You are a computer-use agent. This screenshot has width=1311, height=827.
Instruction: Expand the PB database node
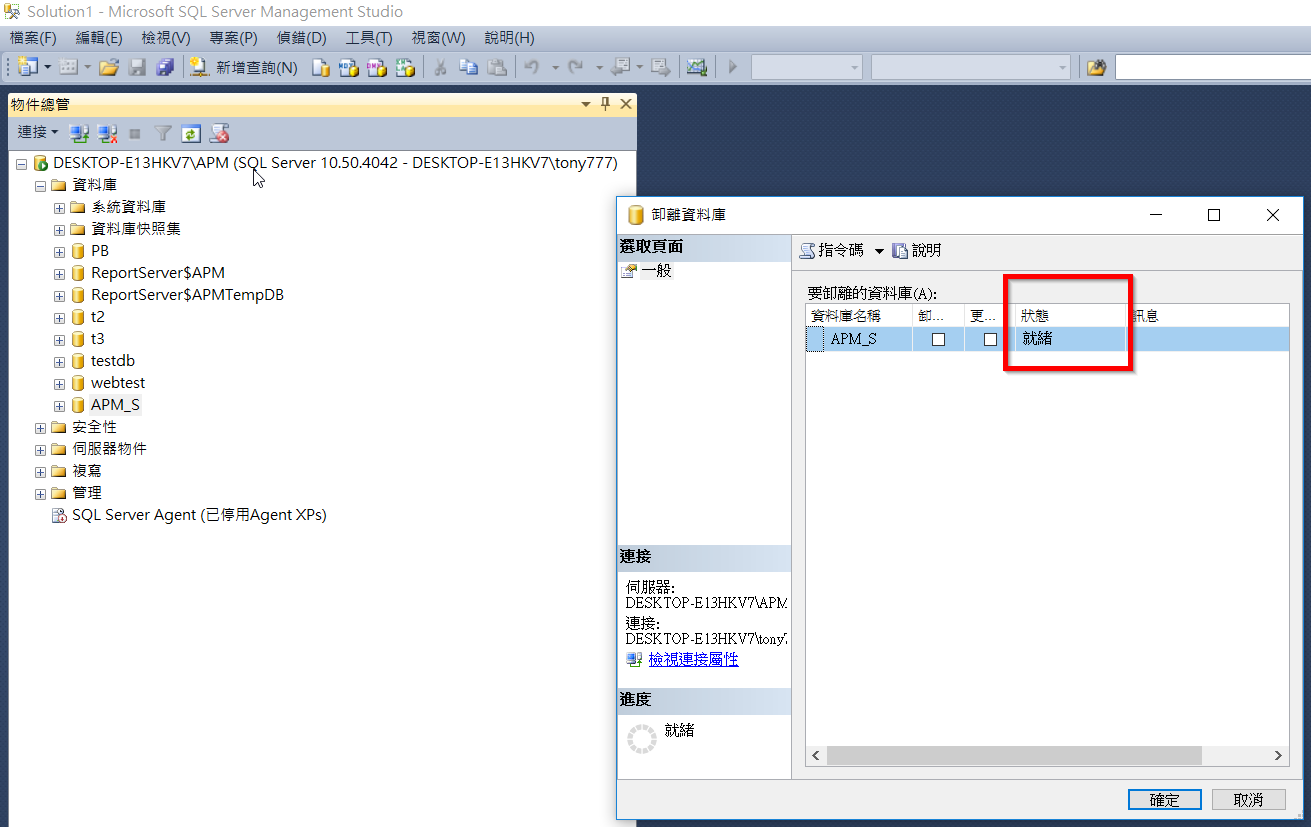pos(59,252)
